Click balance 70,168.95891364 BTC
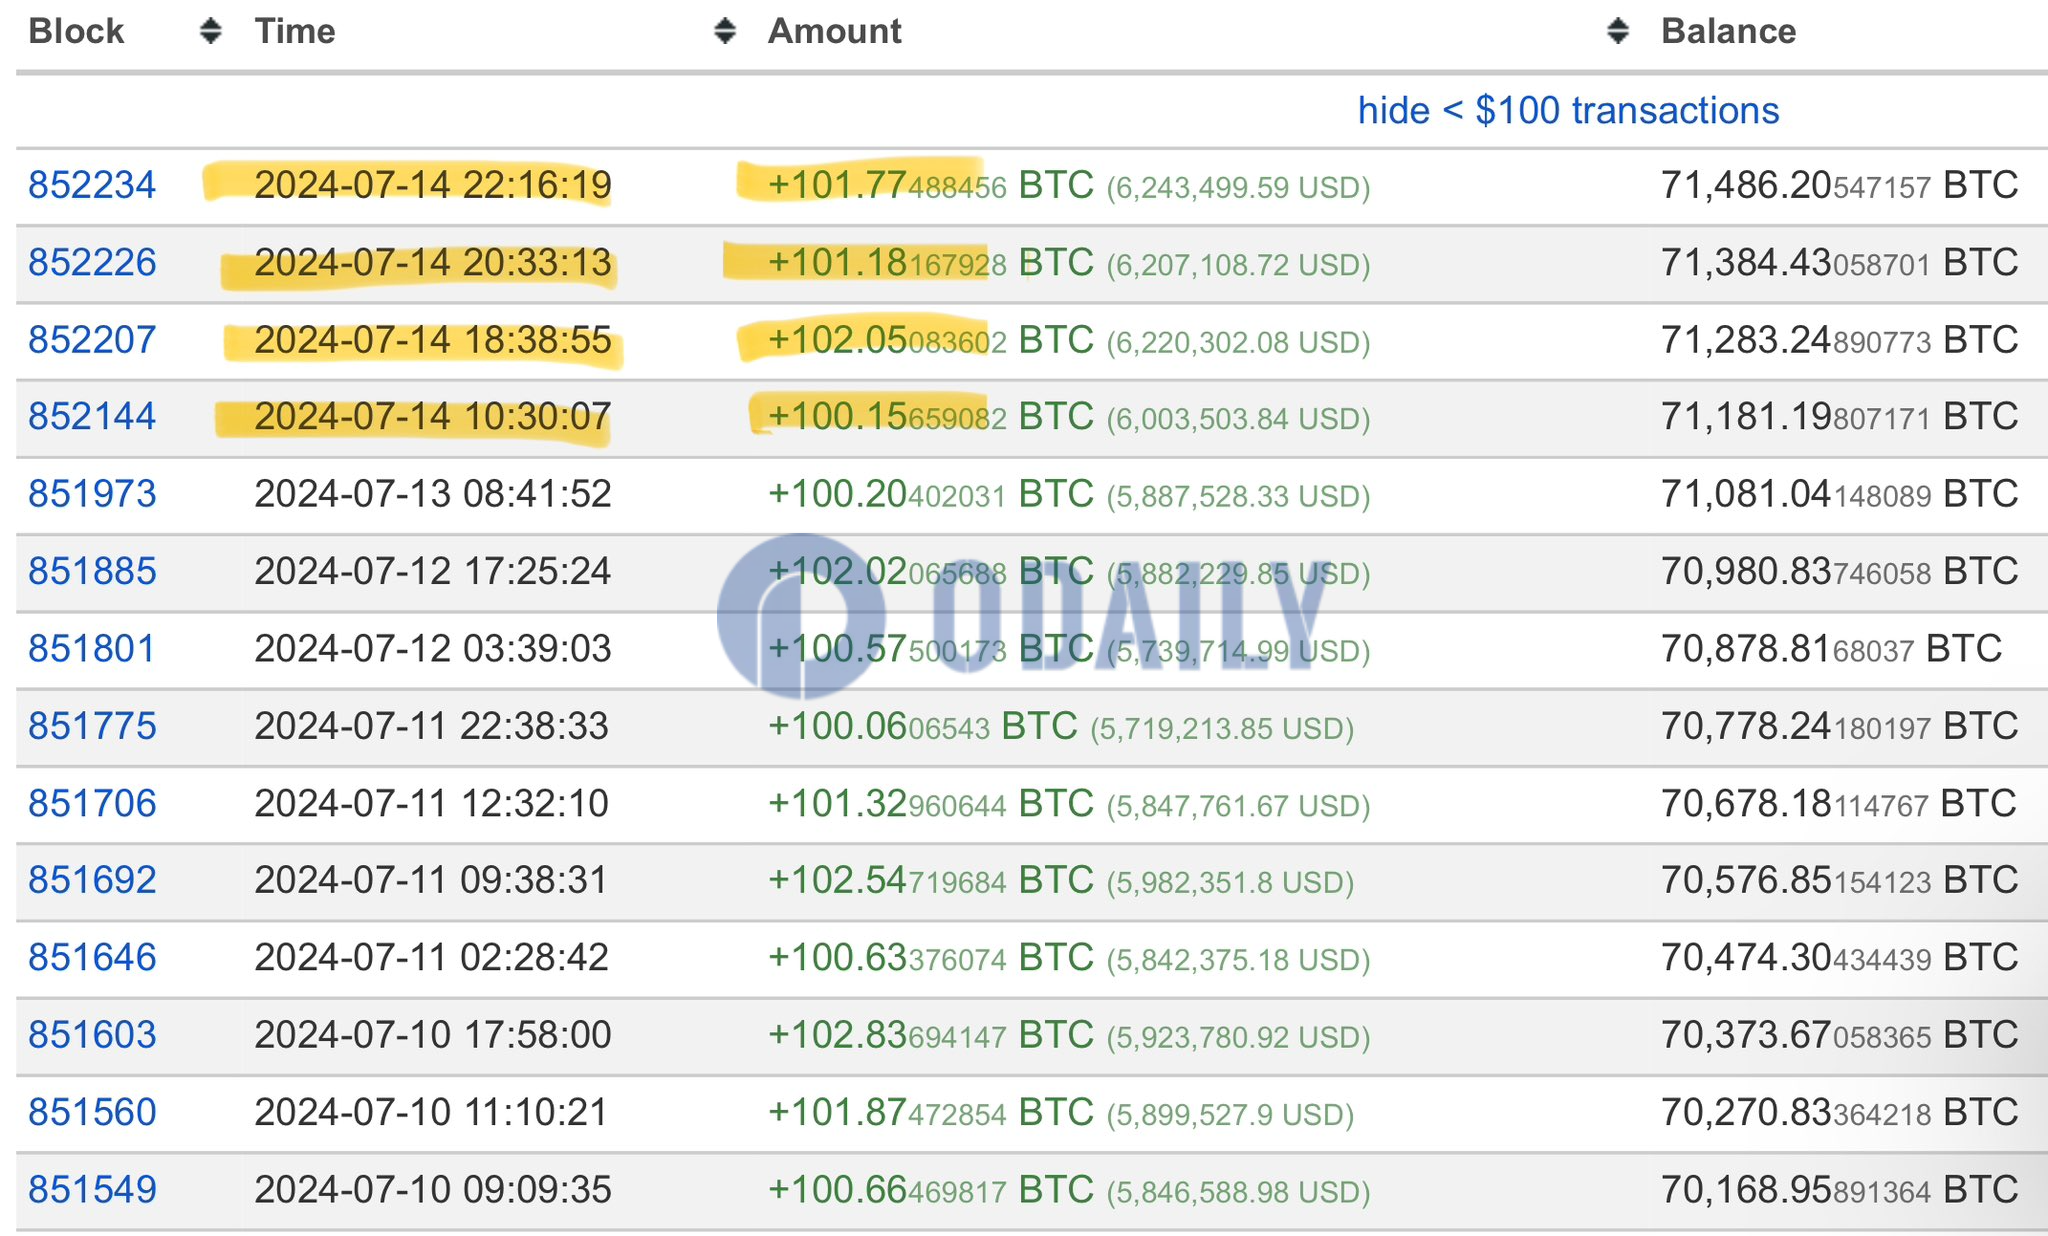The height and width of the screenshot is (1236, 2048). click(1840, 1189)
